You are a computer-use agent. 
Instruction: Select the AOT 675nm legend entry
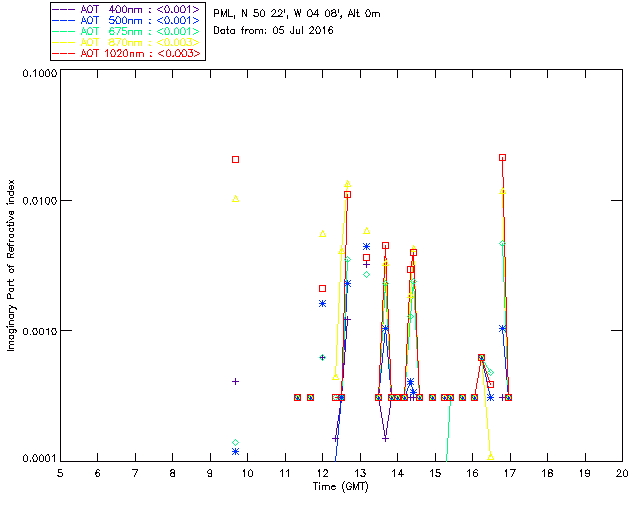point(127,31)
